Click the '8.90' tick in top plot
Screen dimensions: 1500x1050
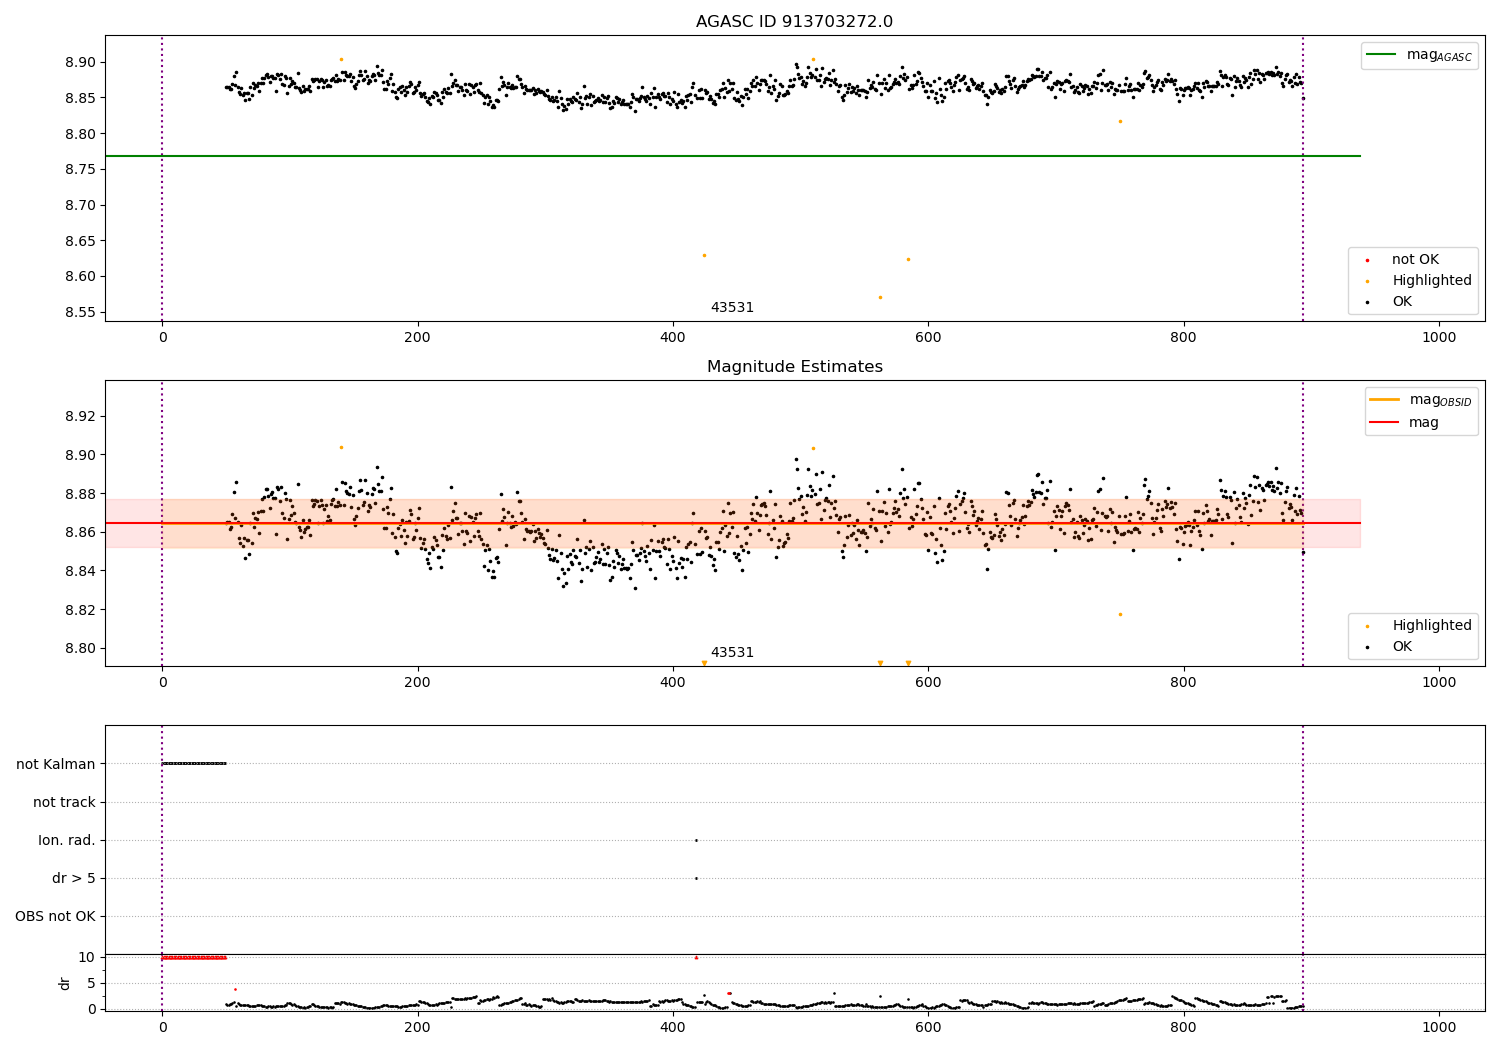(80, 62)
